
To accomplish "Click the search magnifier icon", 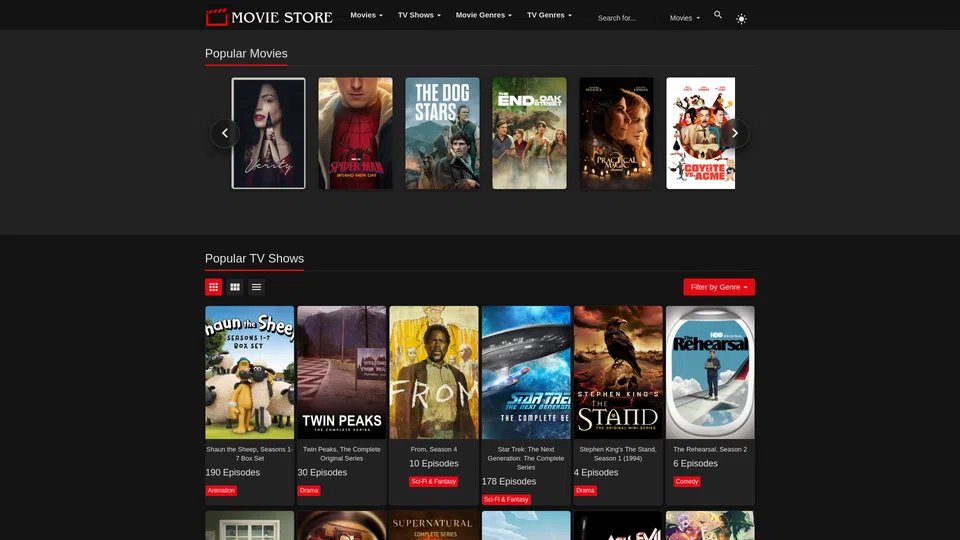I will [718, 15].
